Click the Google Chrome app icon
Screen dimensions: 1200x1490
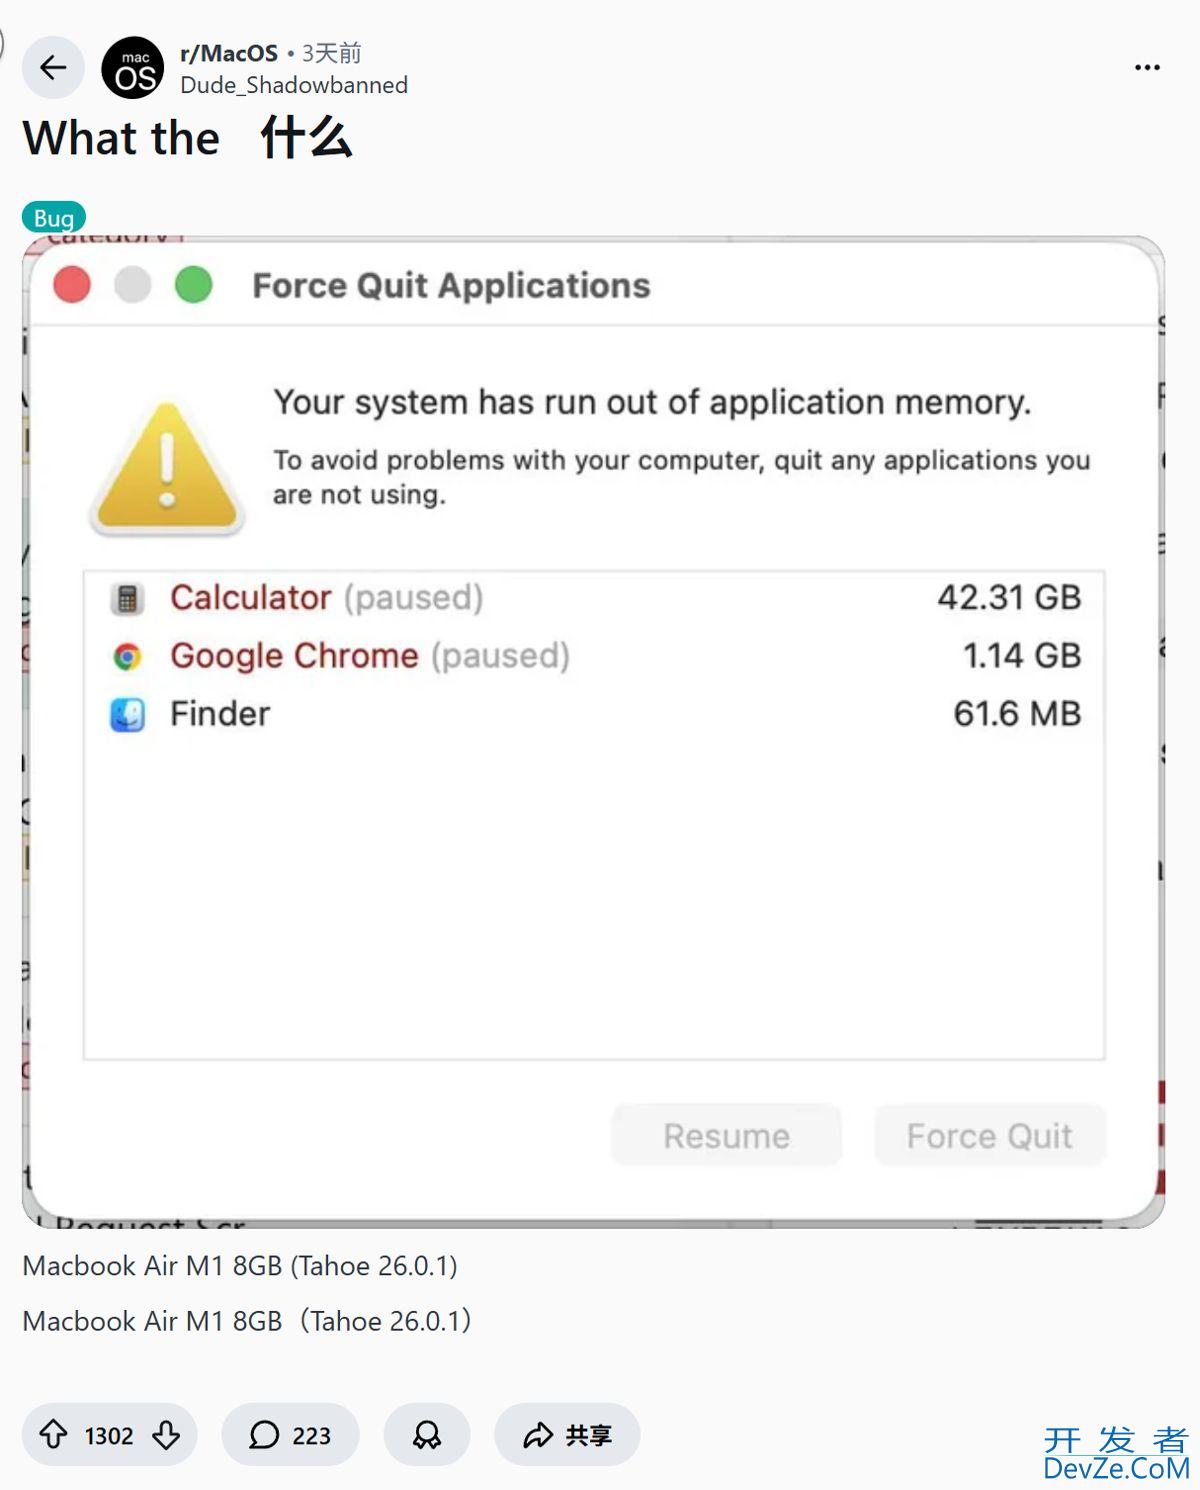click(x=127, y=656)
